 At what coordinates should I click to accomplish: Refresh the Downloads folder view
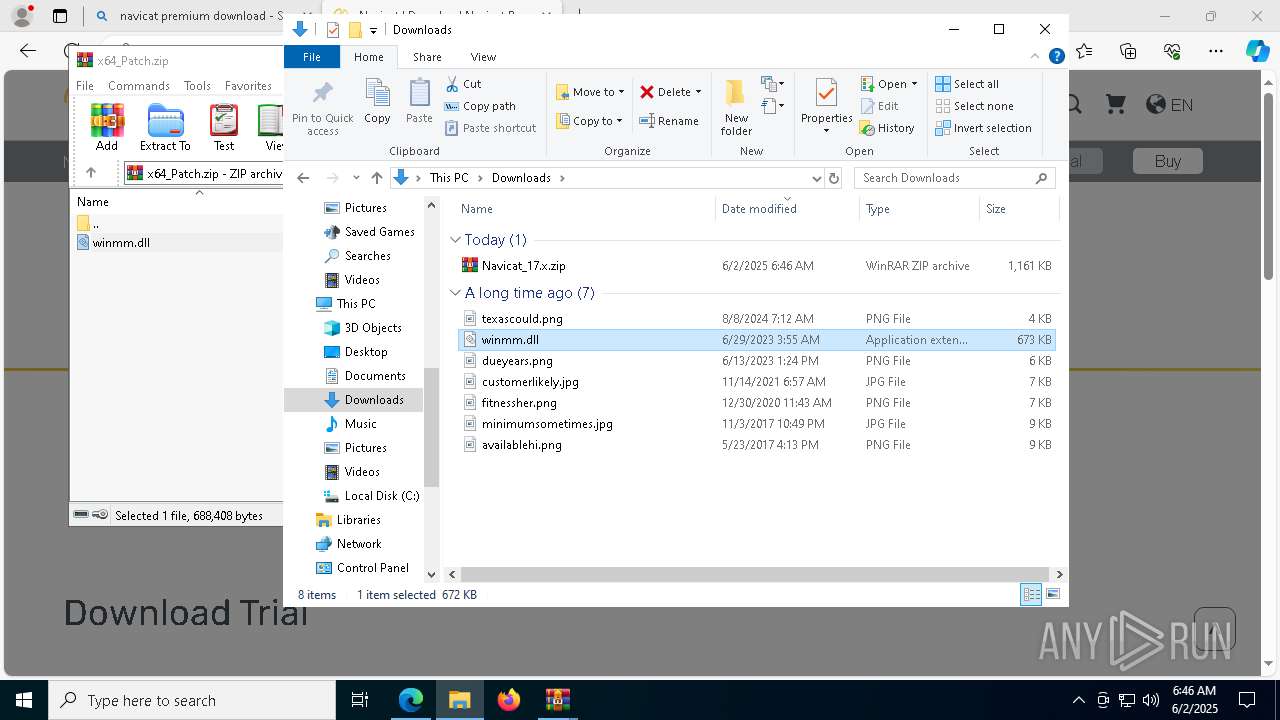tap(834, 178)
